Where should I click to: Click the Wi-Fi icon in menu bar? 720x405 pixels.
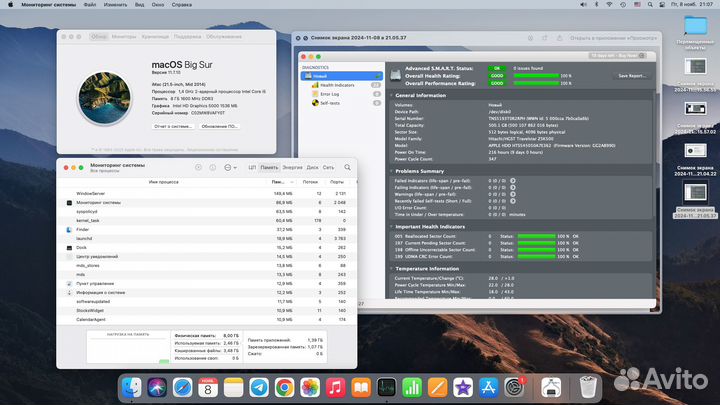(609, 5)
